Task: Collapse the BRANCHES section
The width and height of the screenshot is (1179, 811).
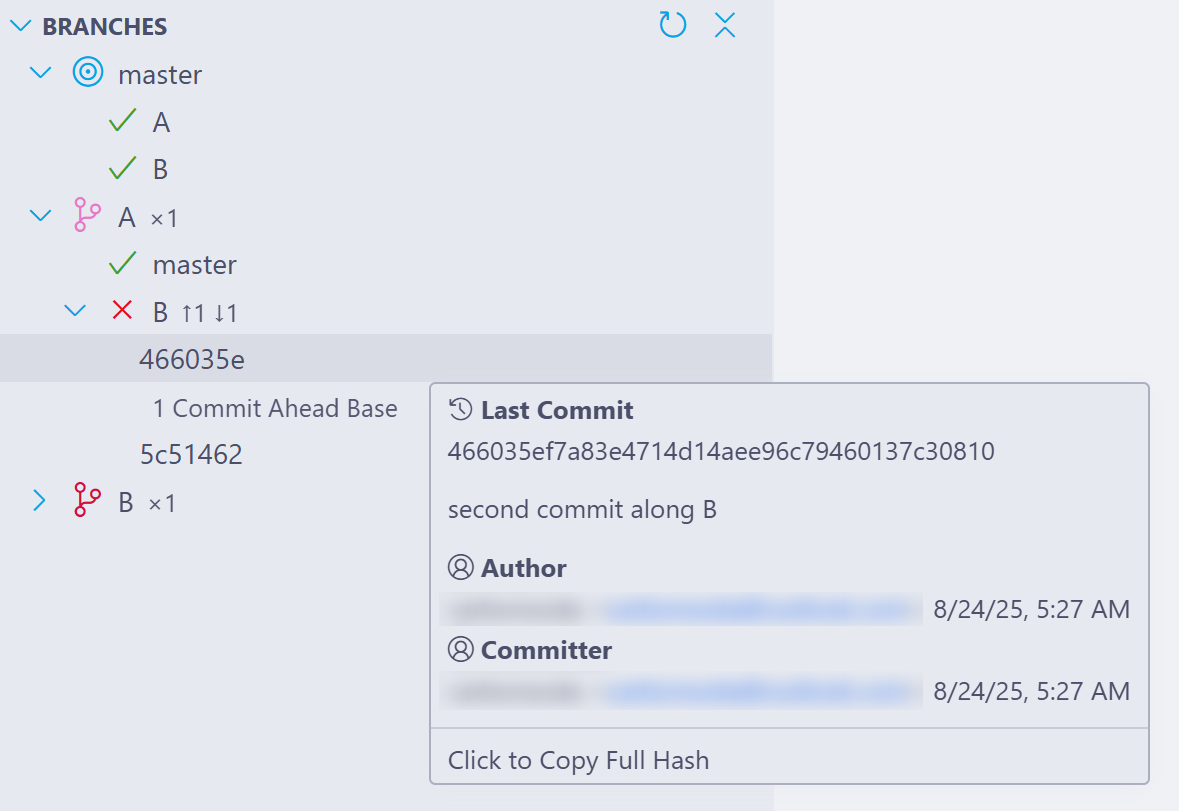Action: 20,27
